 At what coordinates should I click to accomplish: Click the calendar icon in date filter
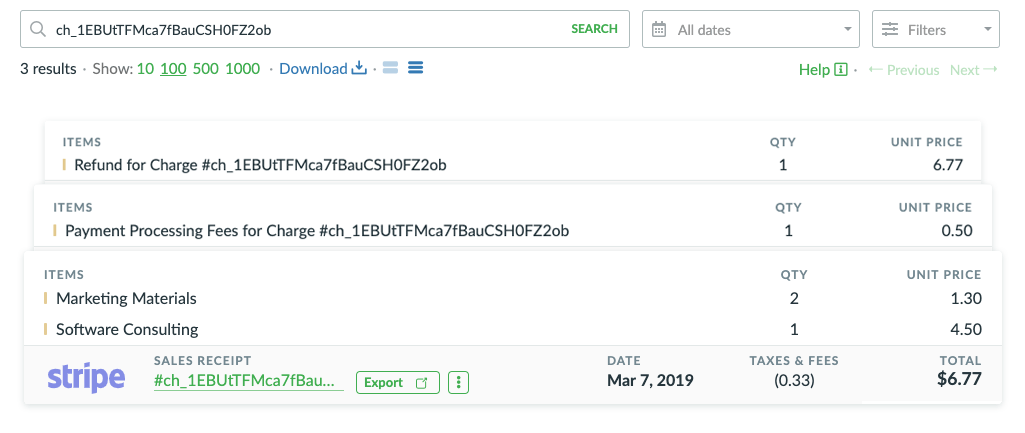coord(659,30)
